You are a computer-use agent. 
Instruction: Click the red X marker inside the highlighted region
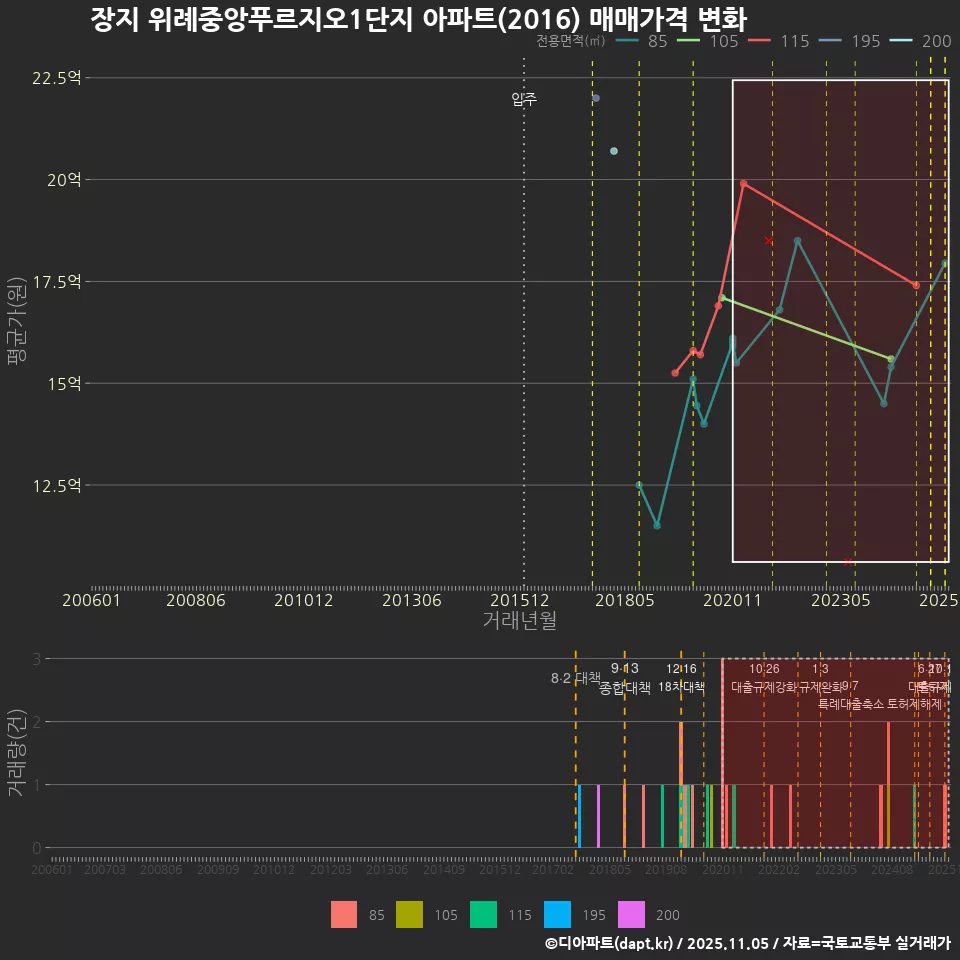coord(768,241)
